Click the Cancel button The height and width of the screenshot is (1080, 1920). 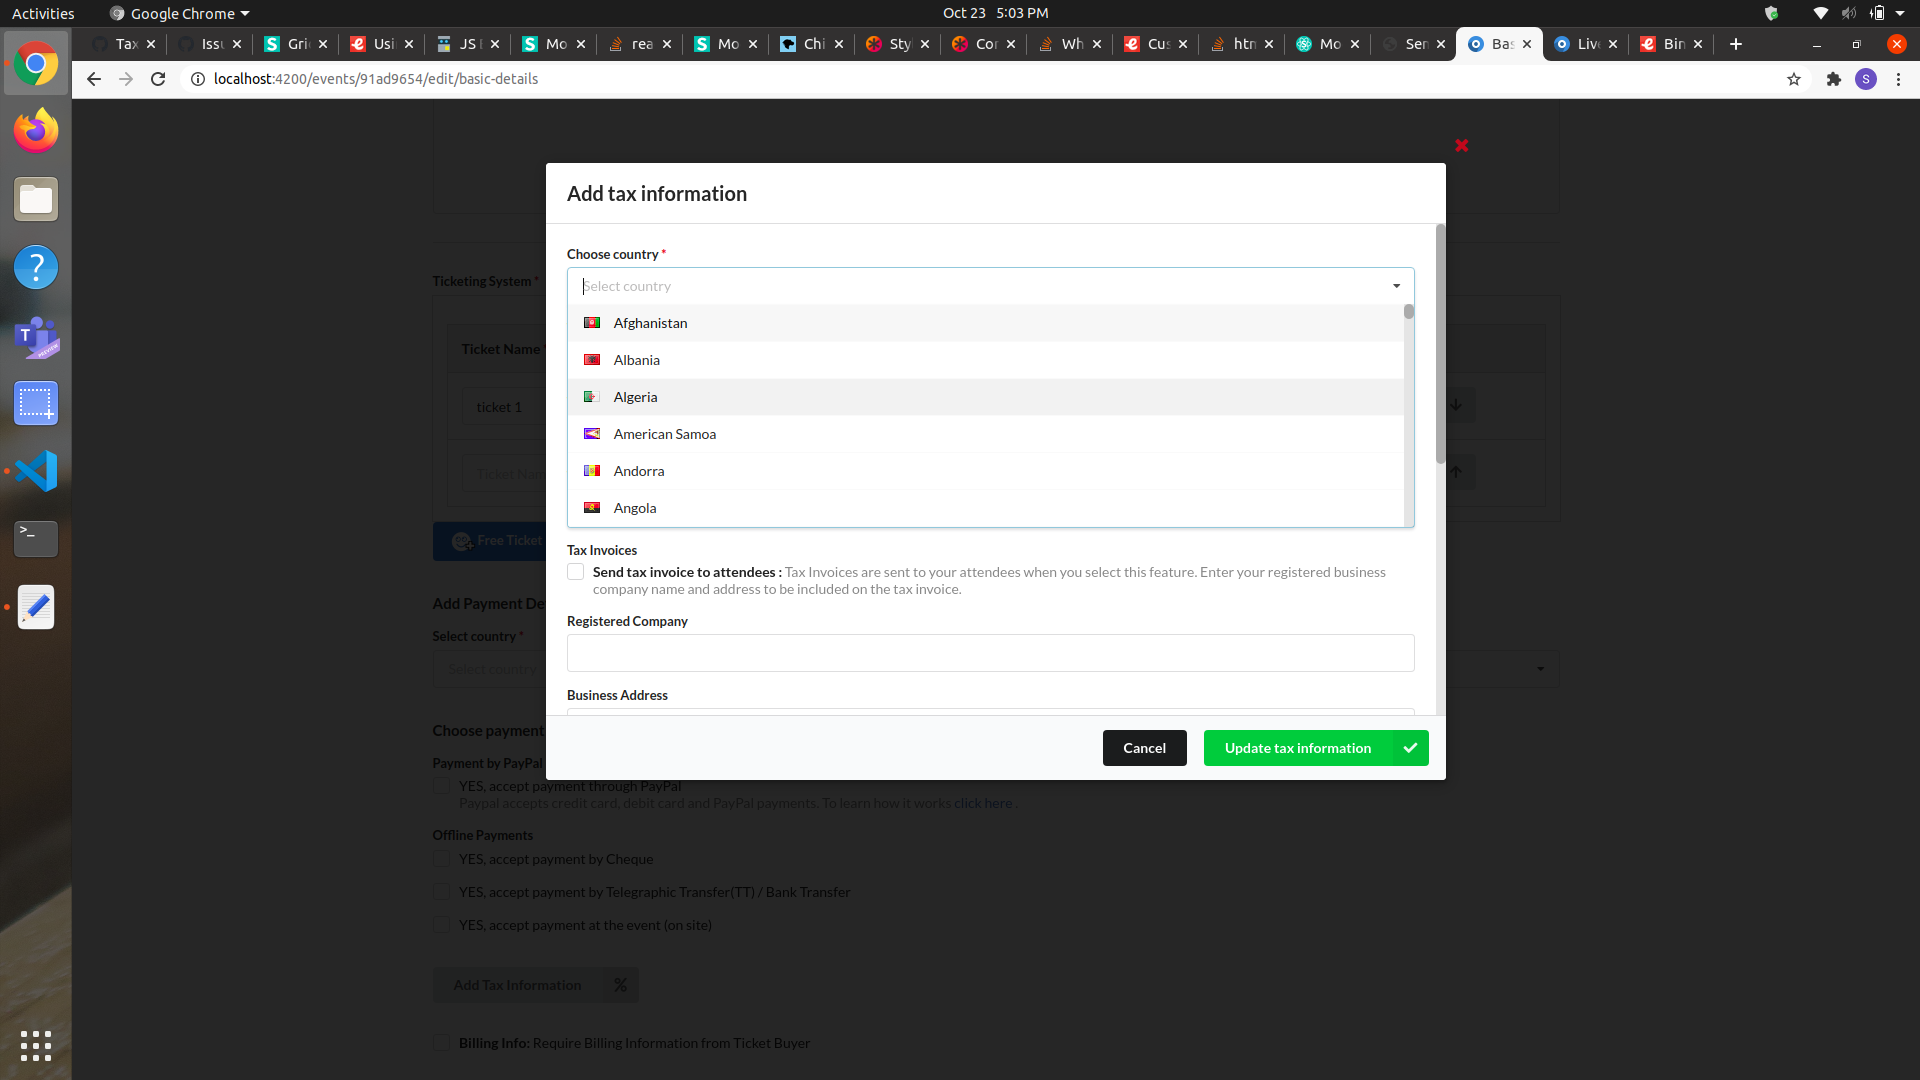[x=1144, y=748]
